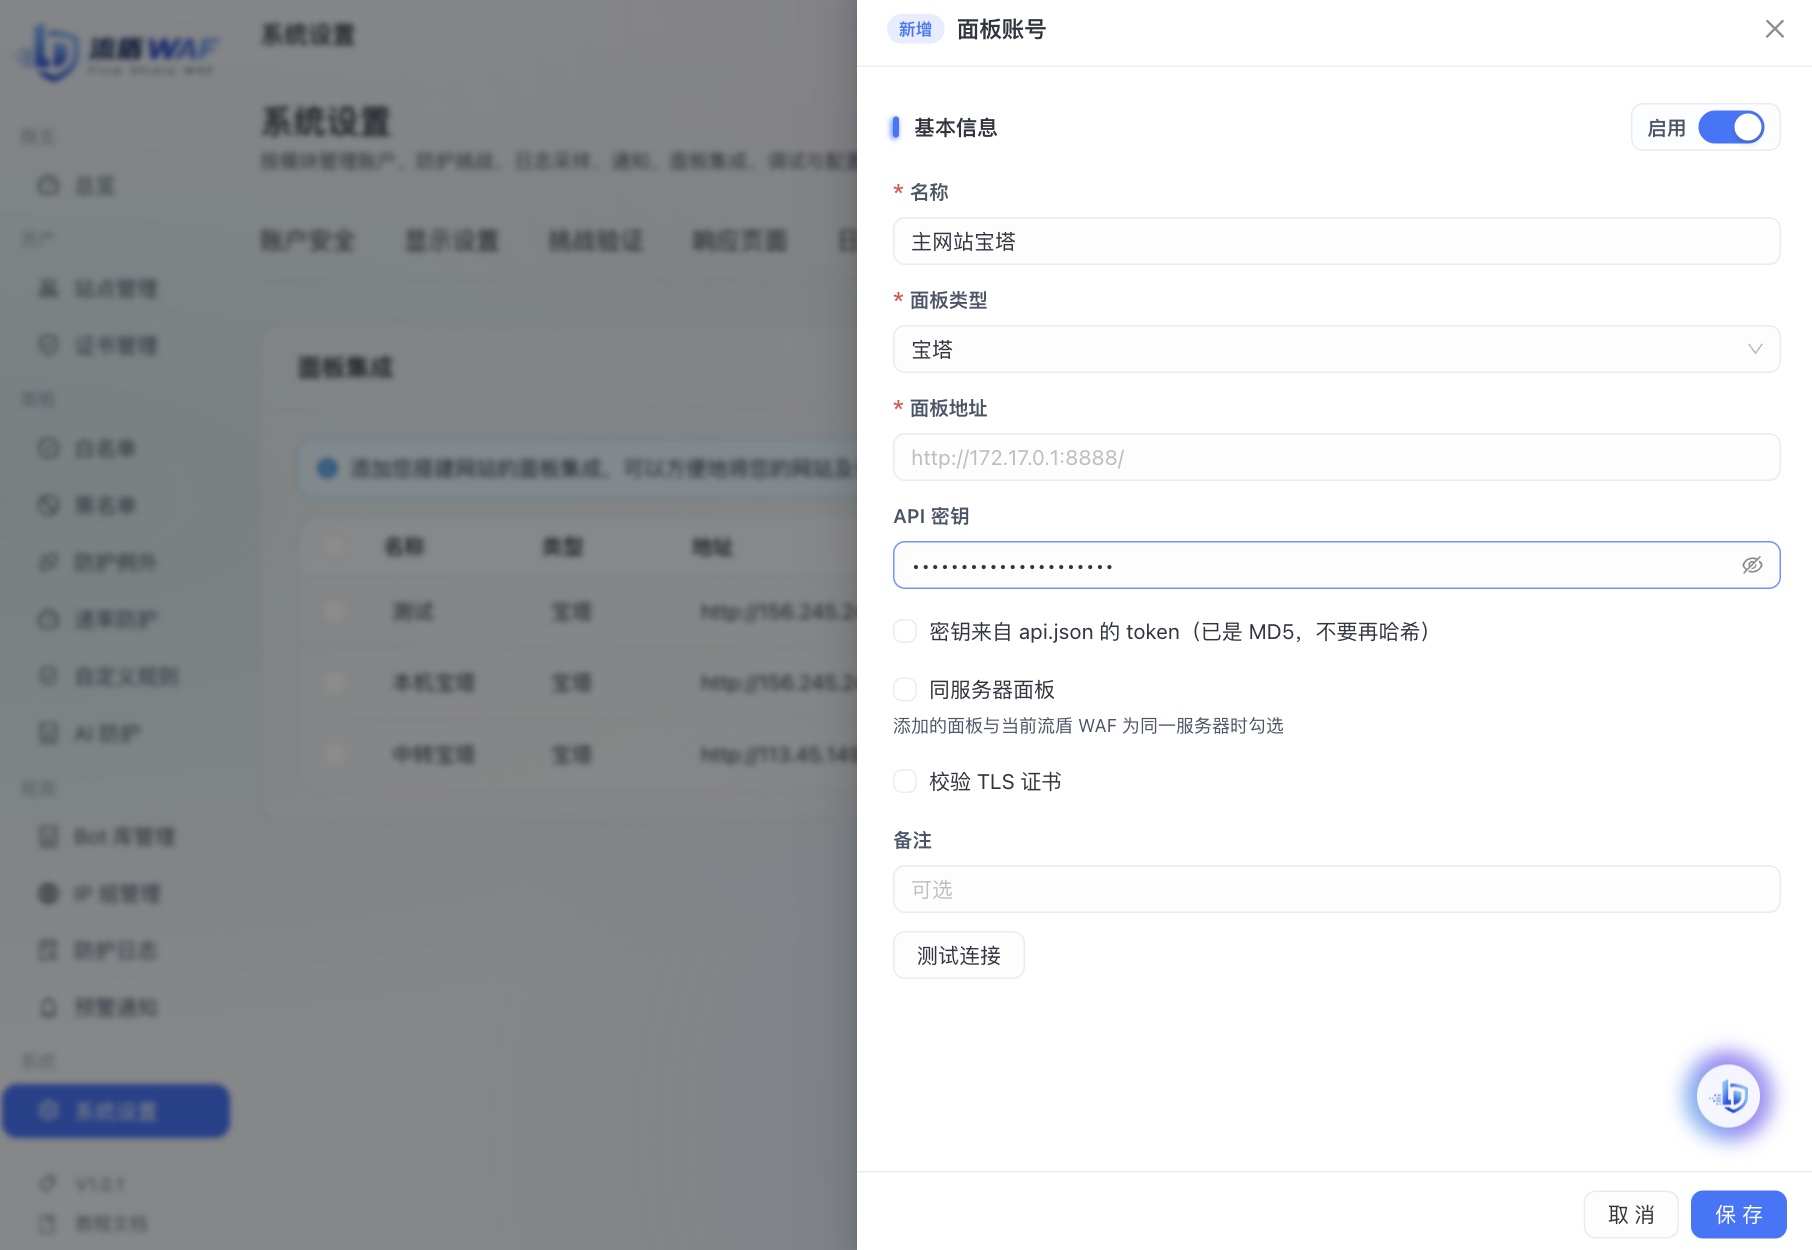Expand the 面板类型 dropdown chevron arrow
The width and height of the screenshot is (1812, 1250).
point(1754,349)
